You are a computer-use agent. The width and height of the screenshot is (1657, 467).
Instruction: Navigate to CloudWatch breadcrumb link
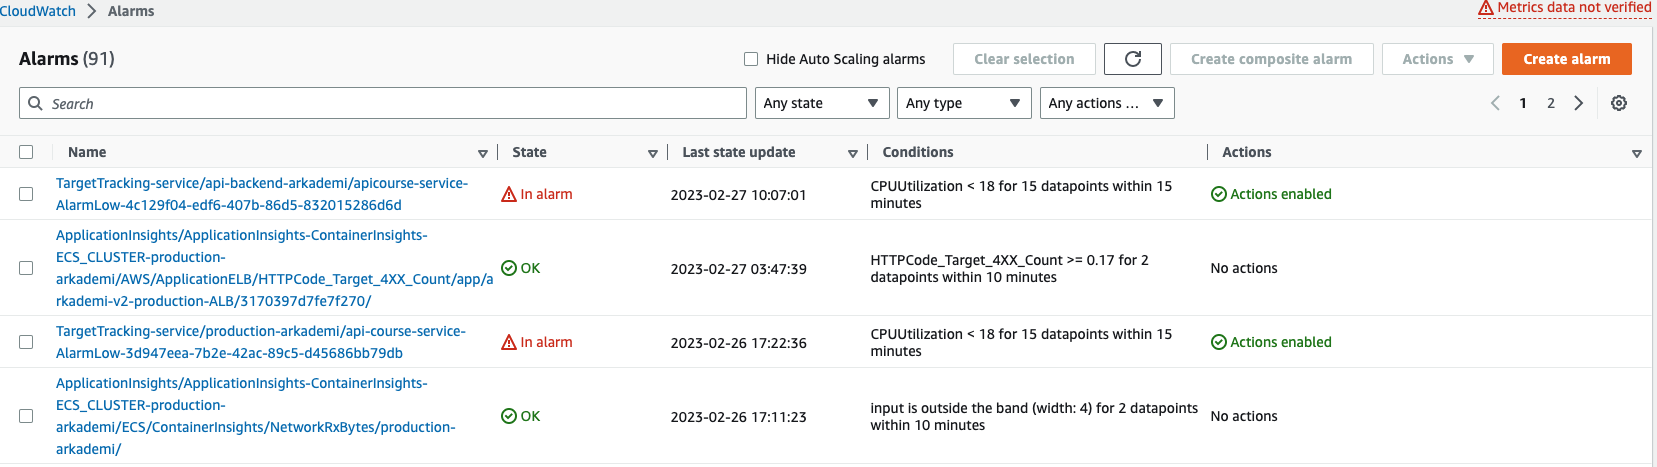(x=38, y=11)
